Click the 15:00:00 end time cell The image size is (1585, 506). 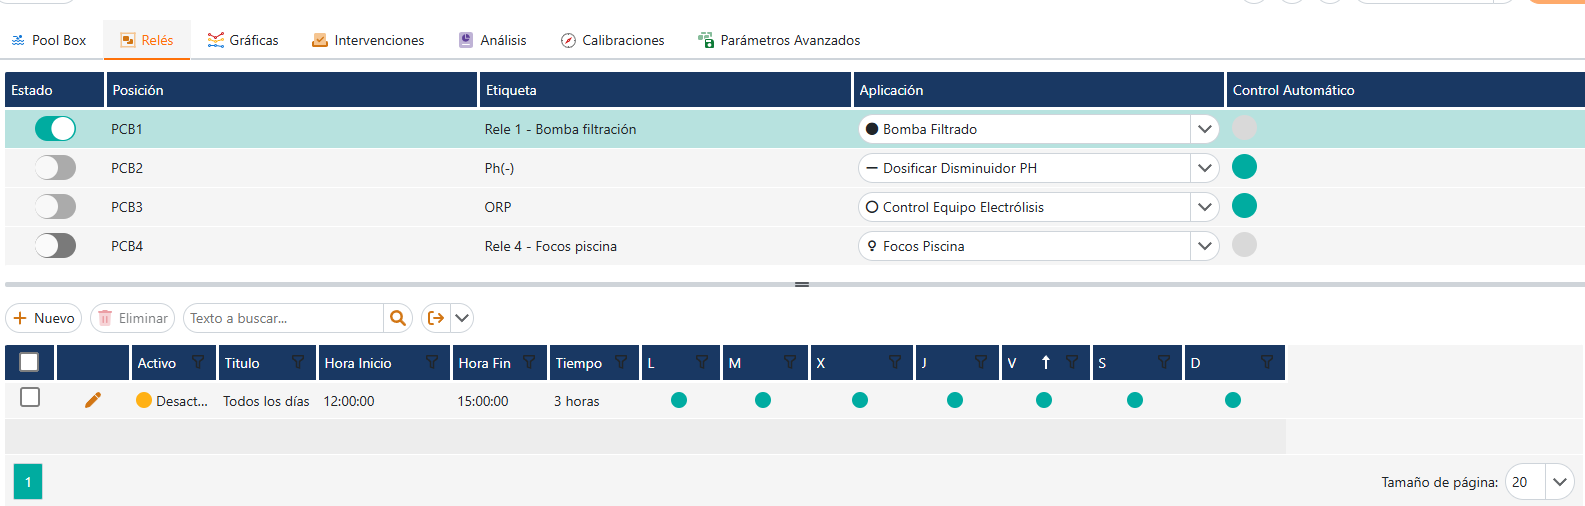point(483,401)
